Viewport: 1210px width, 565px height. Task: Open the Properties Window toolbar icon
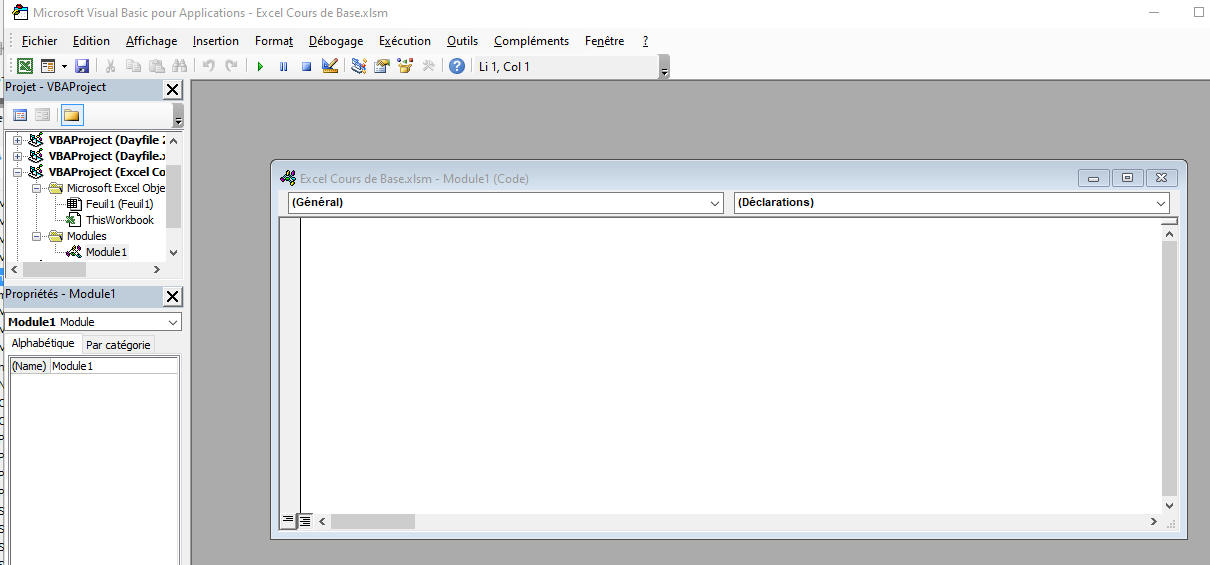(x=382, y=66)
